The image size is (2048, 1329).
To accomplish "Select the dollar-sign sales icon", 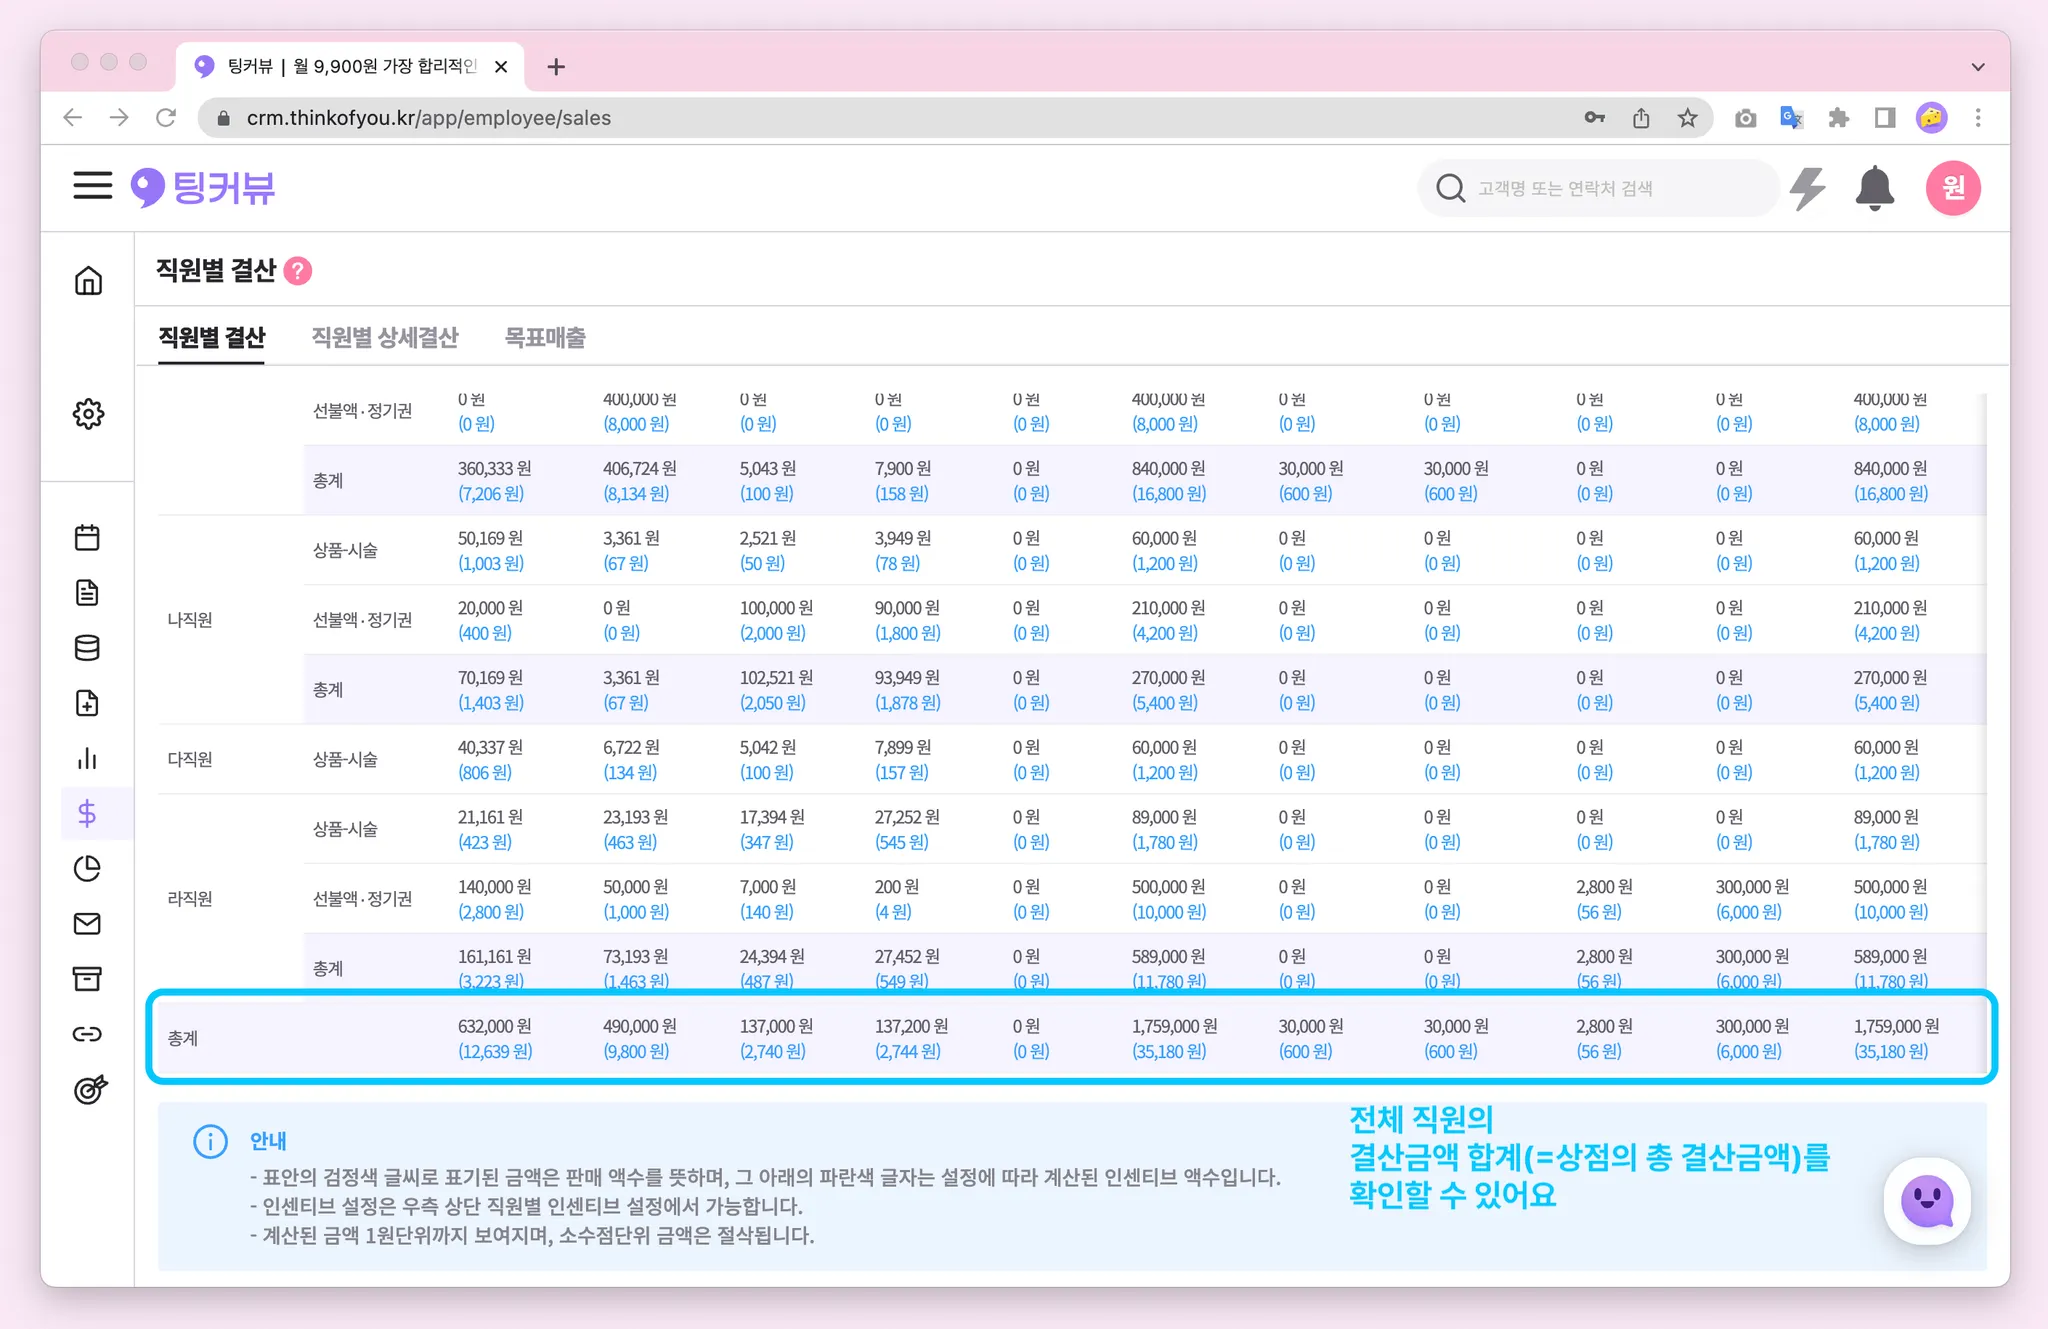I will pyautogui.click(x=87, y=814).
